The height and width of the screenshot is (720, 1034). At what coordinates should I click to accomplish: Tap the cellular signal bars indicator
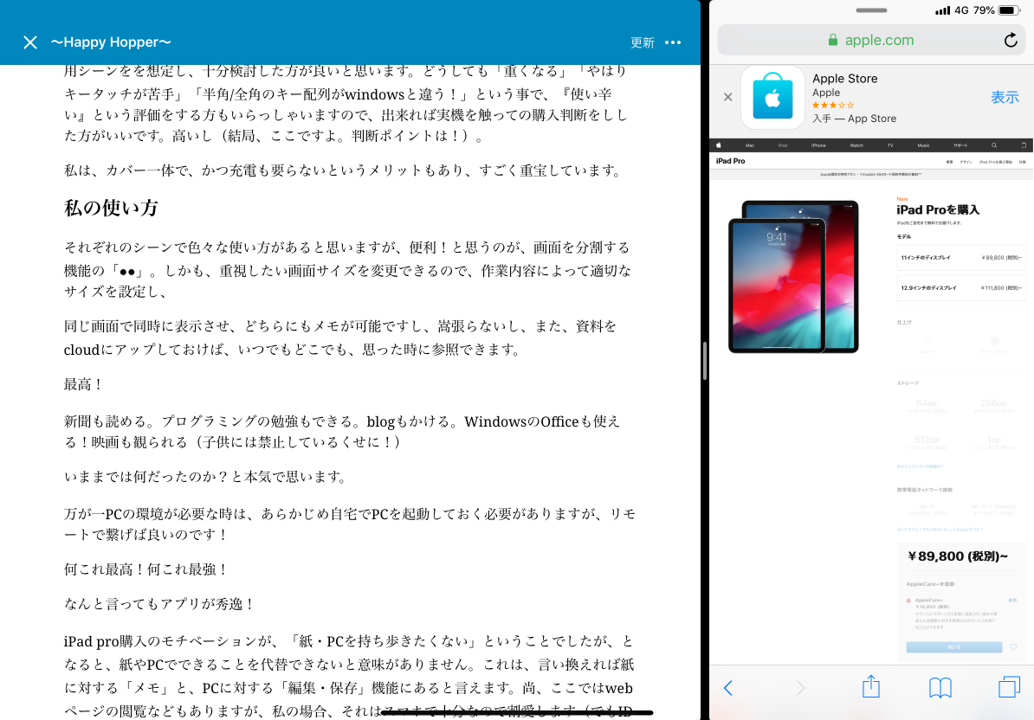point(943,11)
